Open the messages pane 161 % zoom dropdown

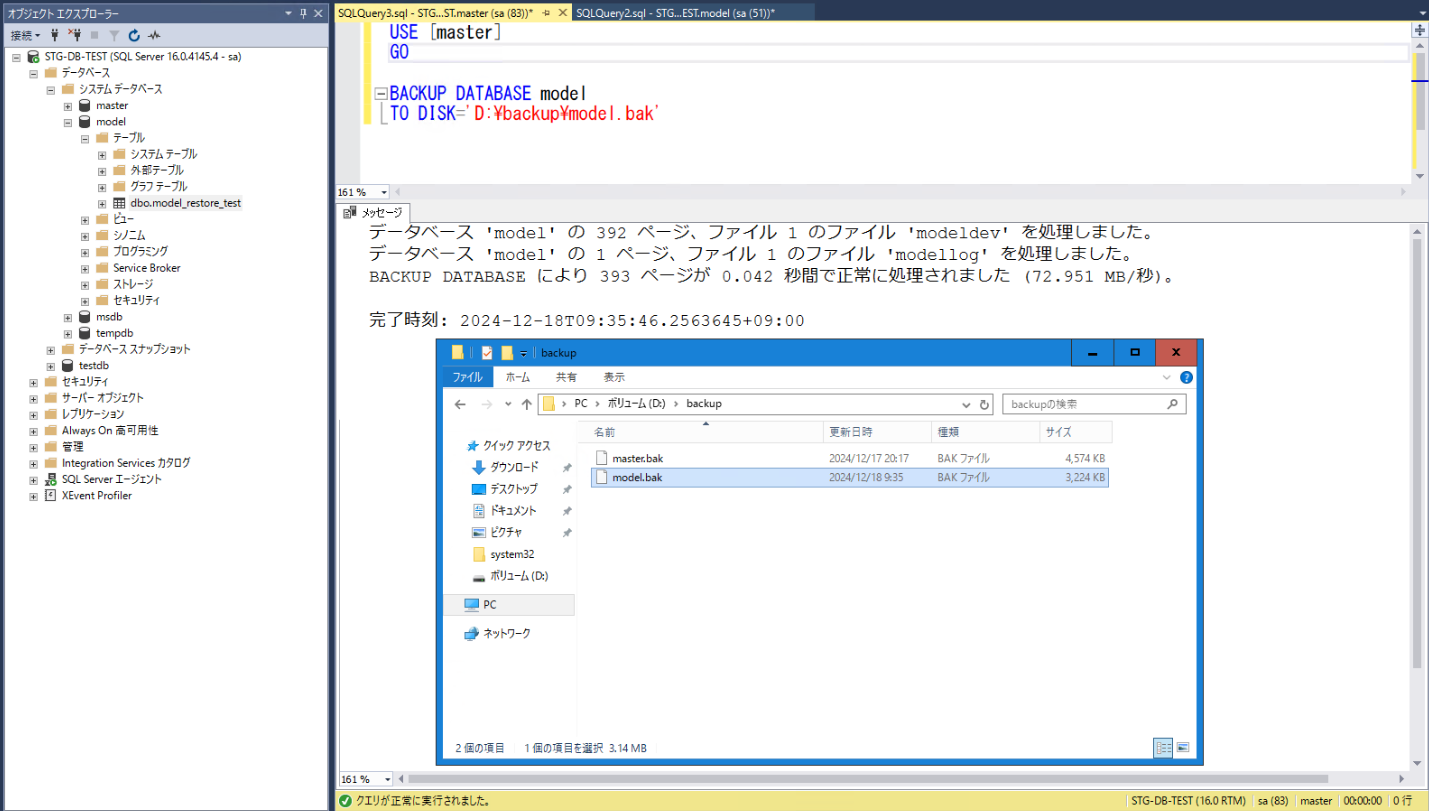pyautogui.click(x=388, y=779)
